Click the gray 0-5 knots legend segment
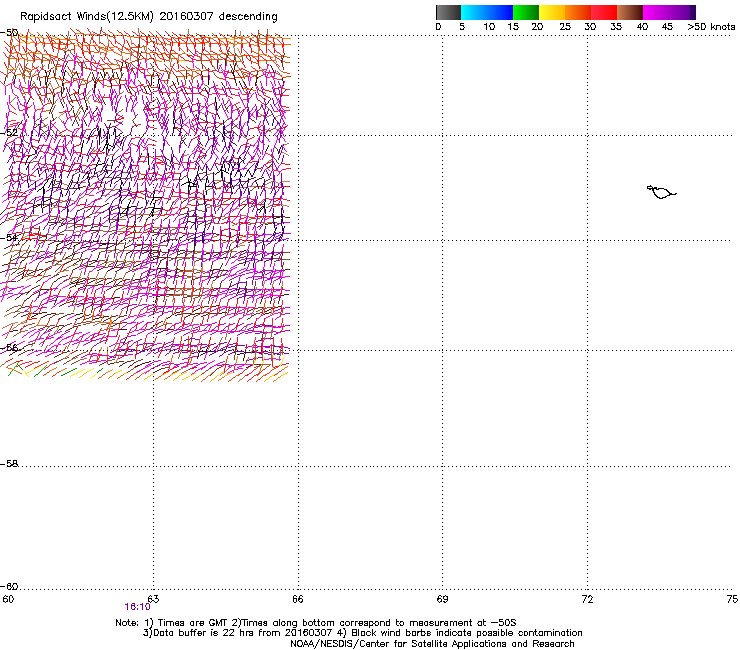The image size is (740, 650). (x=448, y=12)
